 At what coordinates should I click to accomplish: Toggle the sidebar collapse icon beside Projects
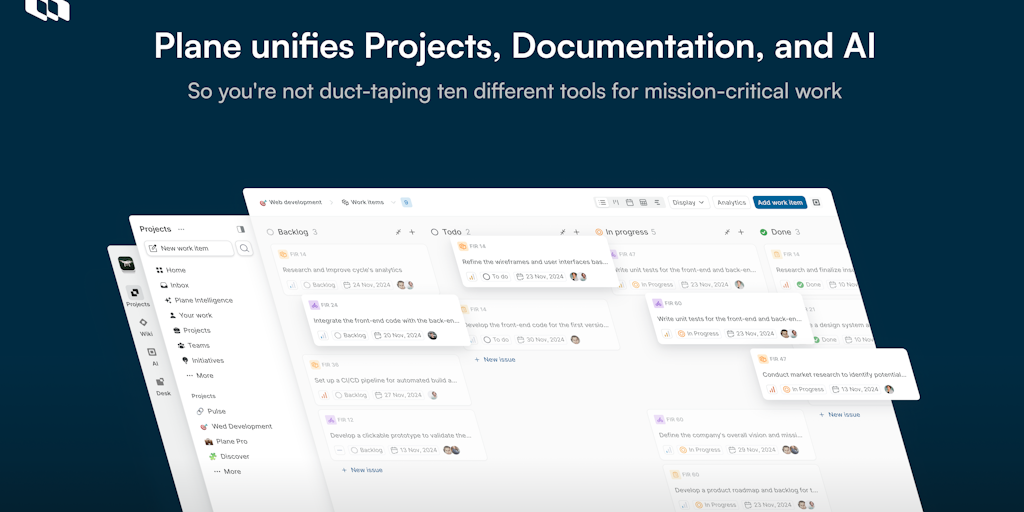pos(240,229)
